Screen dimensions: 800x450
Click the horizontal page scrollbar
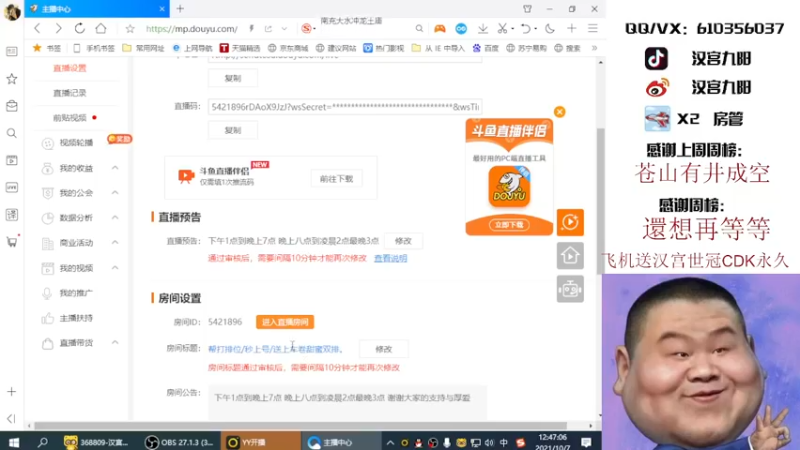(301, 426)
